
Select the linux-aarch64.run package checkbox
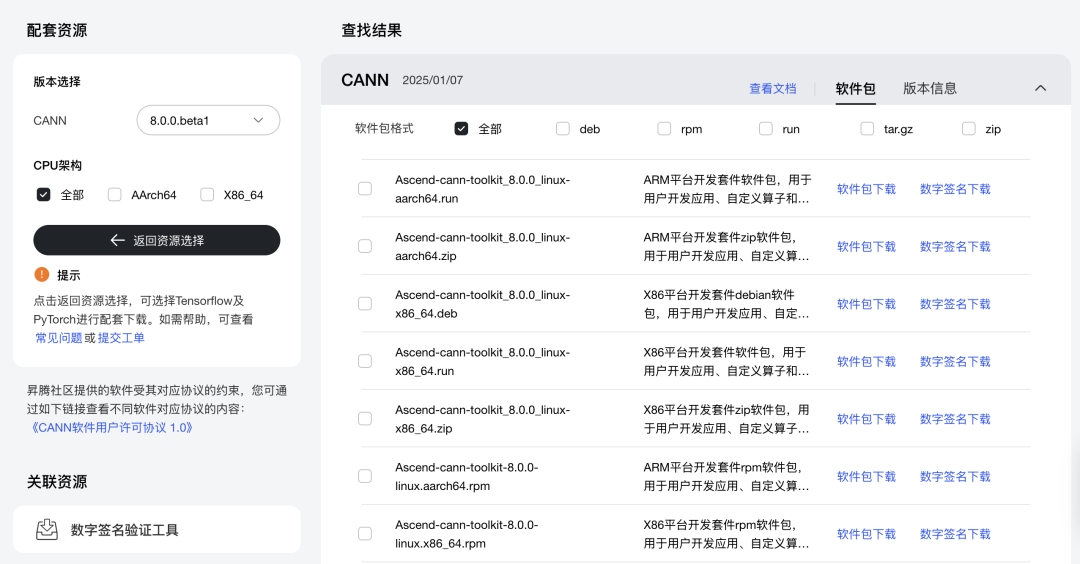click(365, 189)
